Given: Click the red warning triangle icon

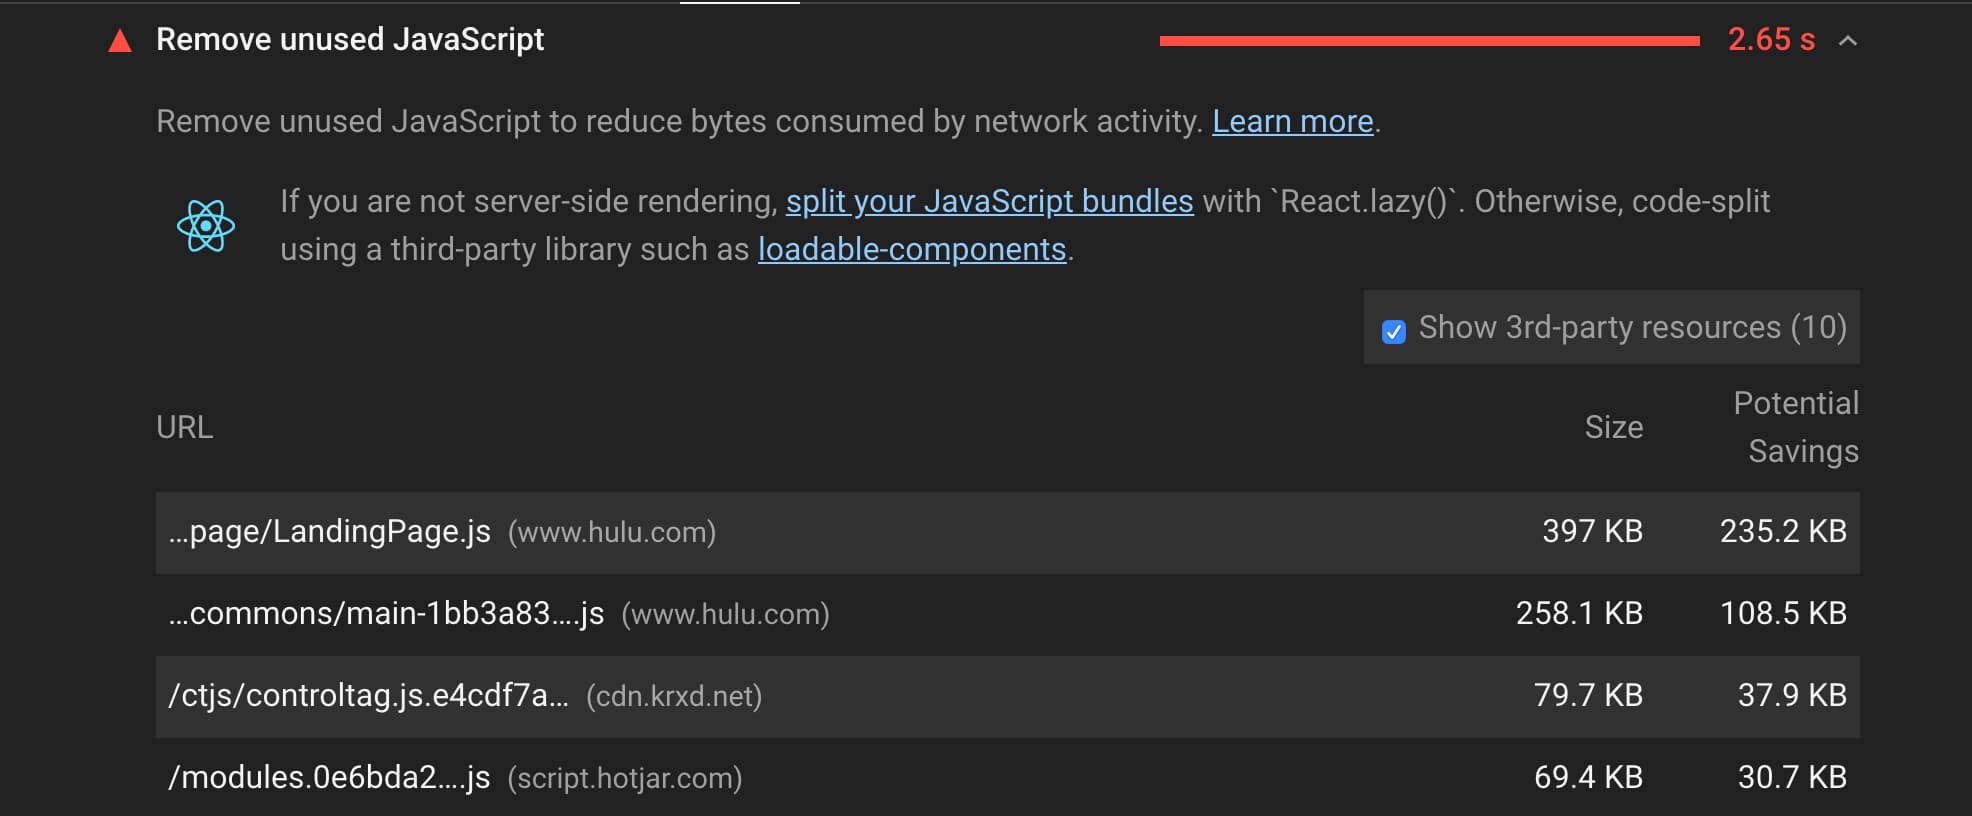Looking at the screenshot, I should click(120, 41).
